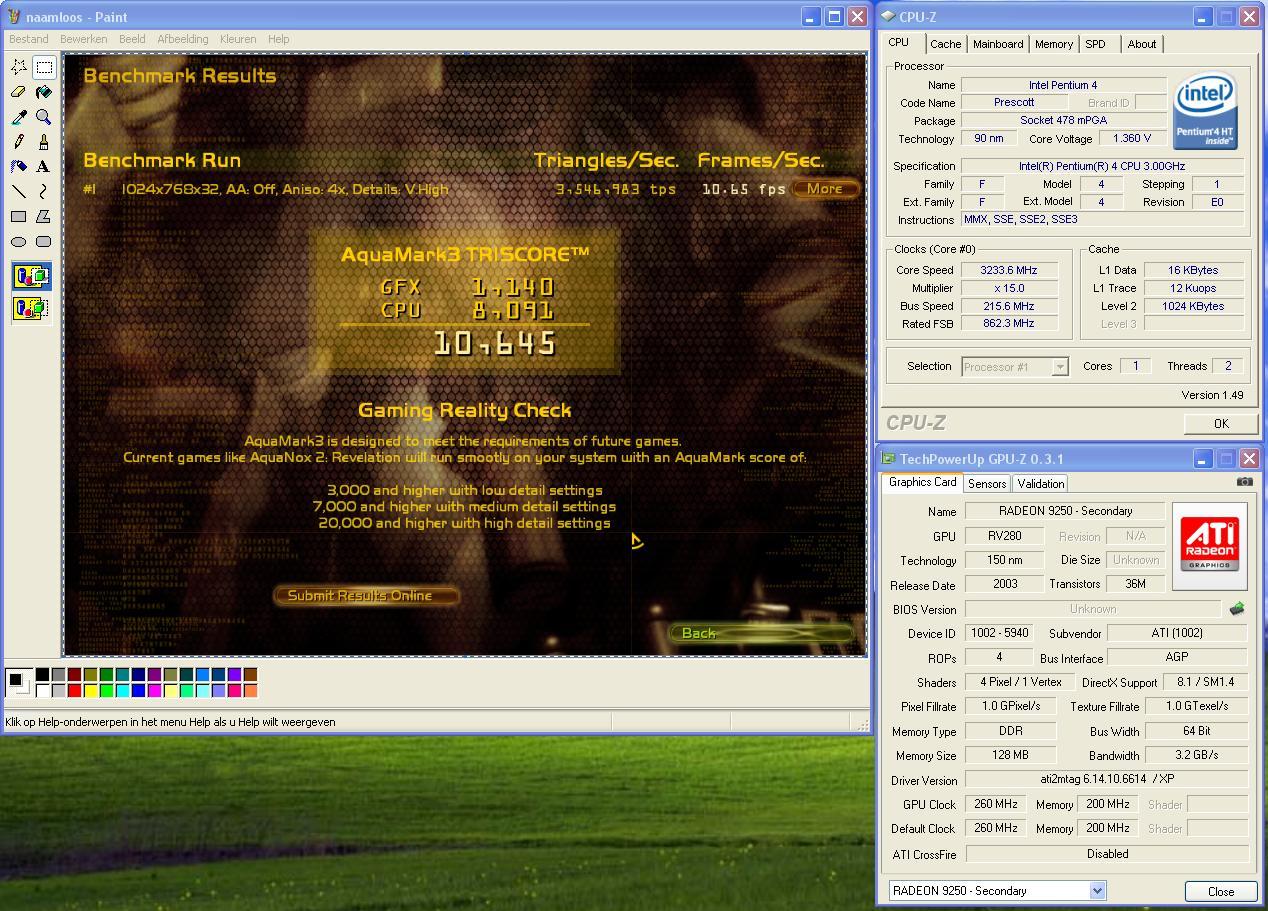Image resolution: width=1268 pixels, height=911 pixels.
Task: Click the GPU-Z screenshot camera icon
Action: [x=1244, y=482]
